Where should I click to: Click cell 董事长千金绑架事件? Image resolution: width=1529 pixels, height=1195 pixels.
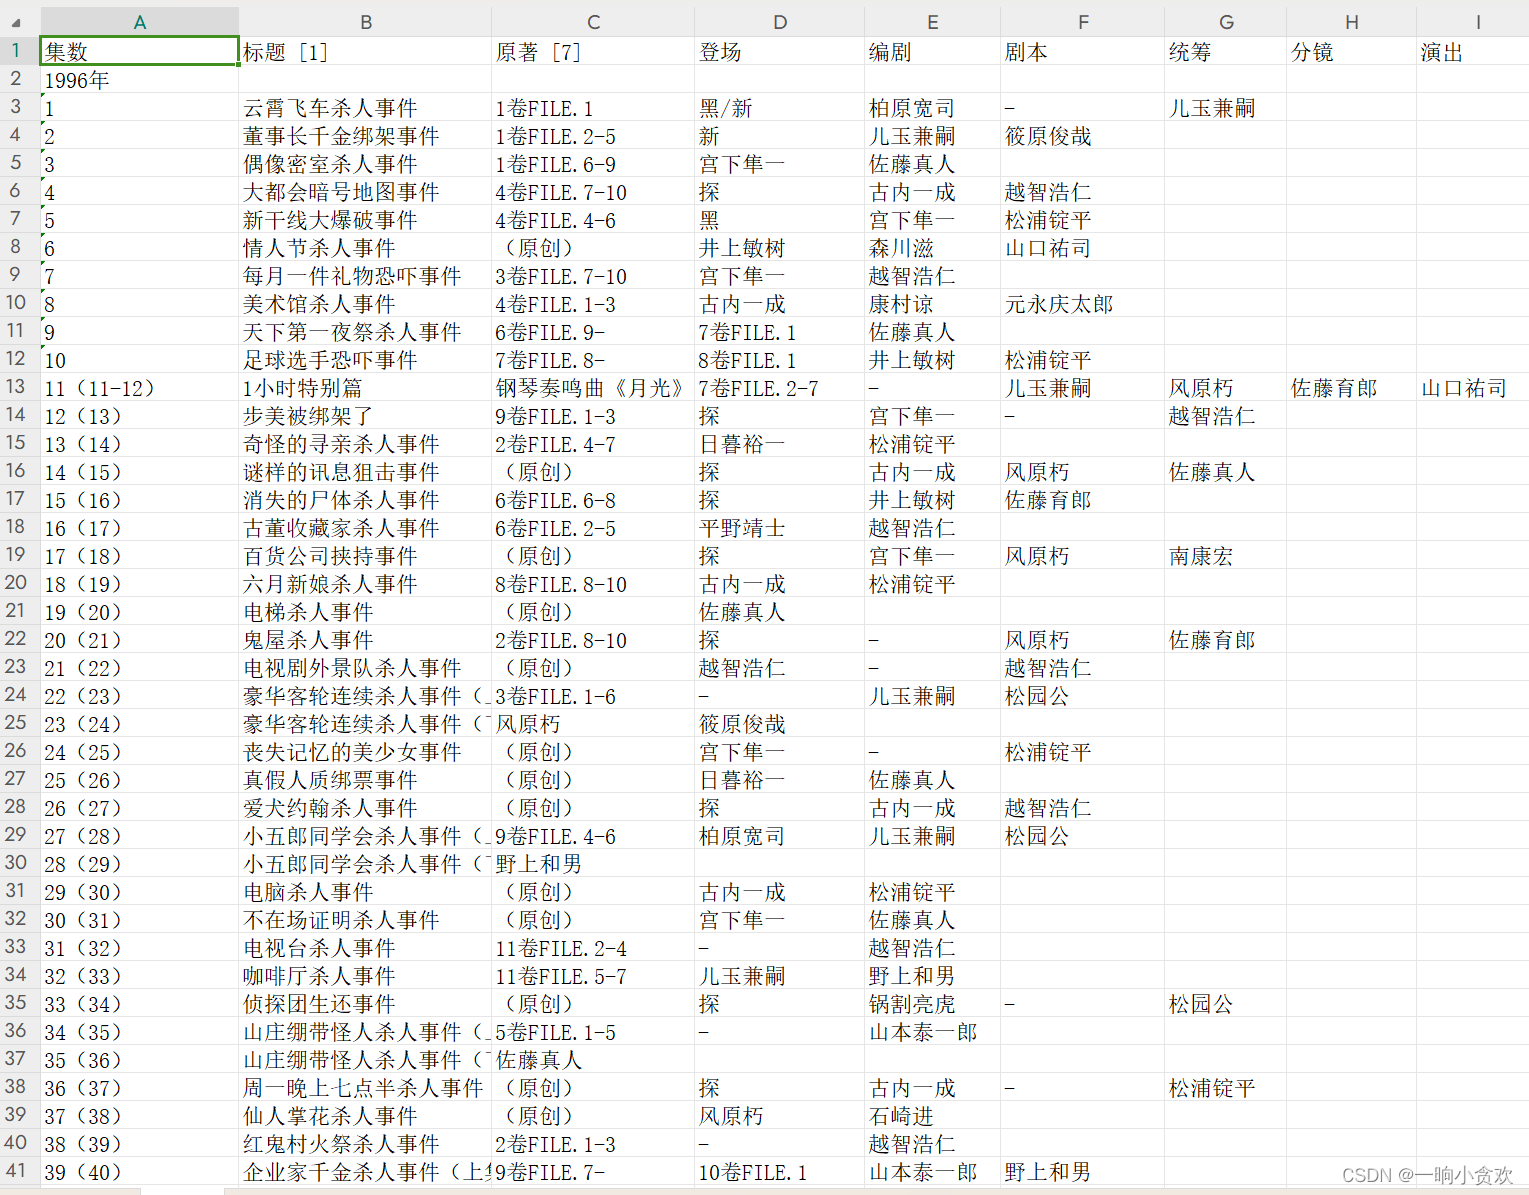point(366,136)
